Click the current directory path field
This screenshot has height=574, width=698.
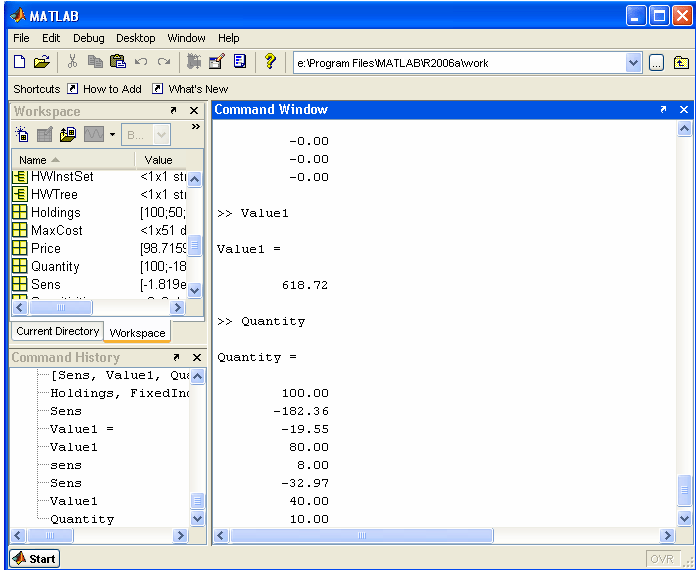pos(459,63)
